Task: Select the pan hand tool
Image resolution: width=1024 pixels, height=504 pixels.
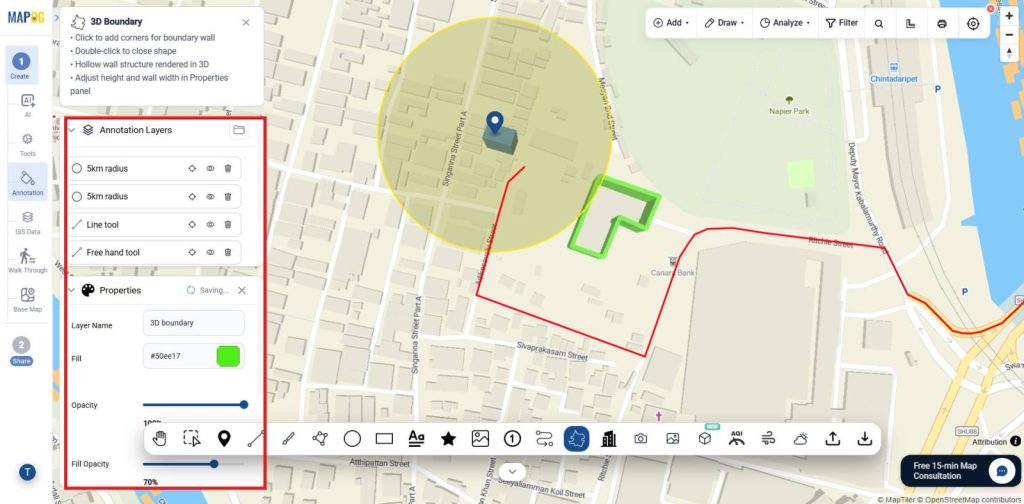Action: [x=159, y=439]
